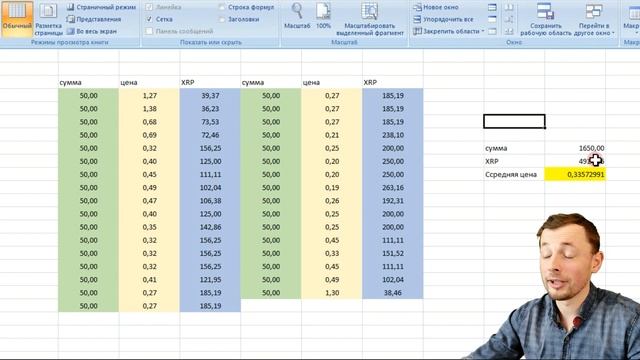This screenshot has height=360, width=640.
Task: Toggle the Линейка checkbox
Action: [x=149, y=7]
